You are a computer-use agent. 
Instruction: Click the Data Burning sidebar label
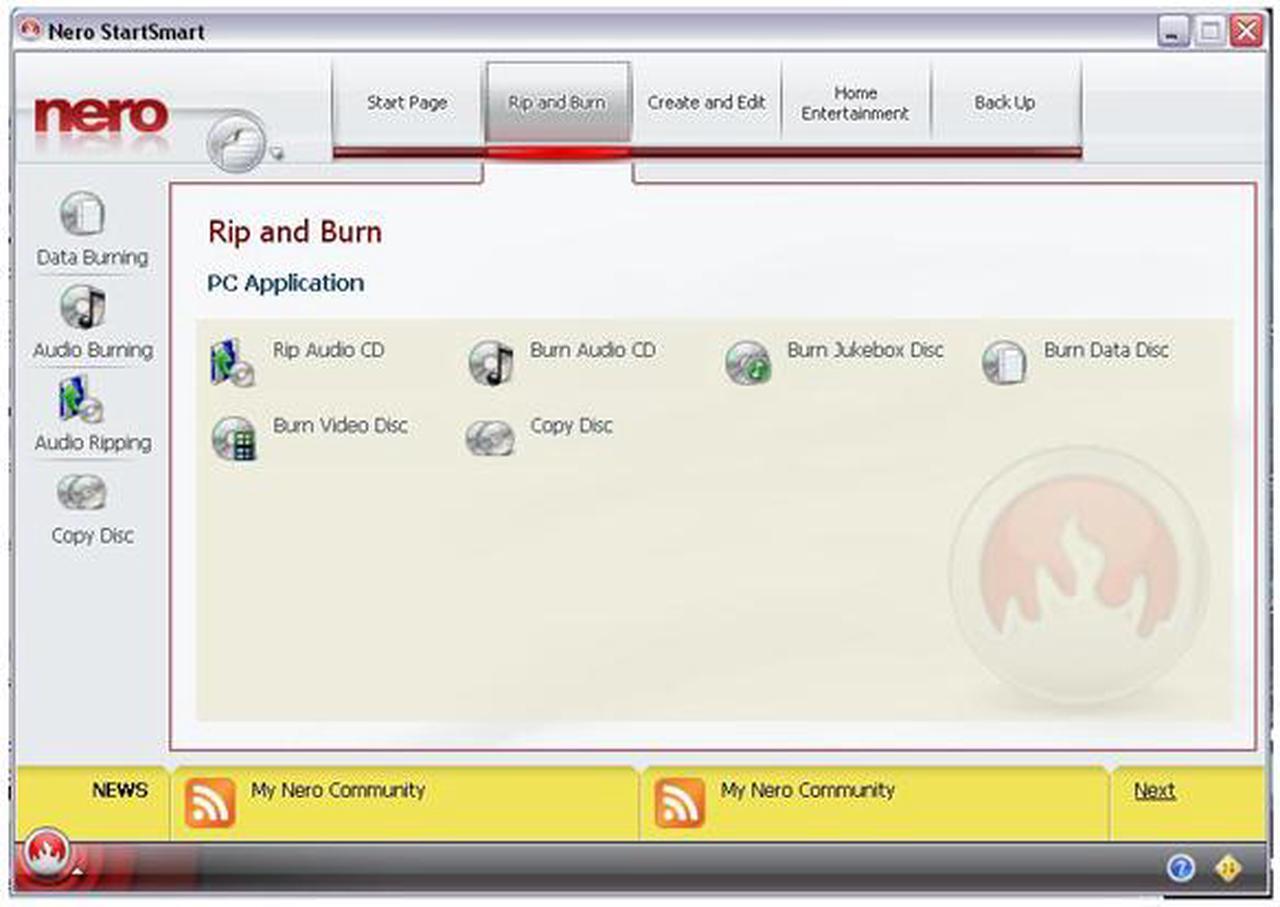click(x=92, y=258)
